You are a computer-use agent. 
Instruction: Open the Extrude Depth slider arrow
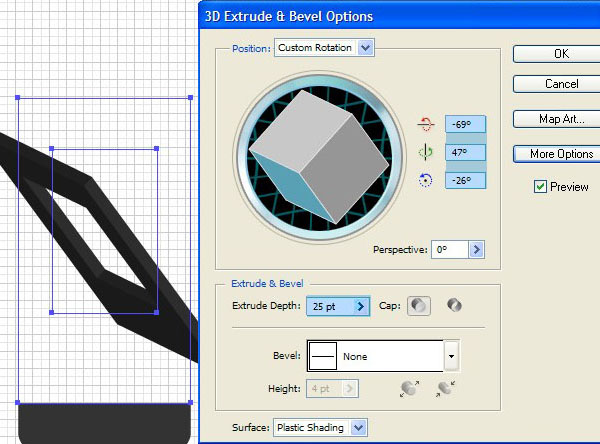tap(360, 306)
